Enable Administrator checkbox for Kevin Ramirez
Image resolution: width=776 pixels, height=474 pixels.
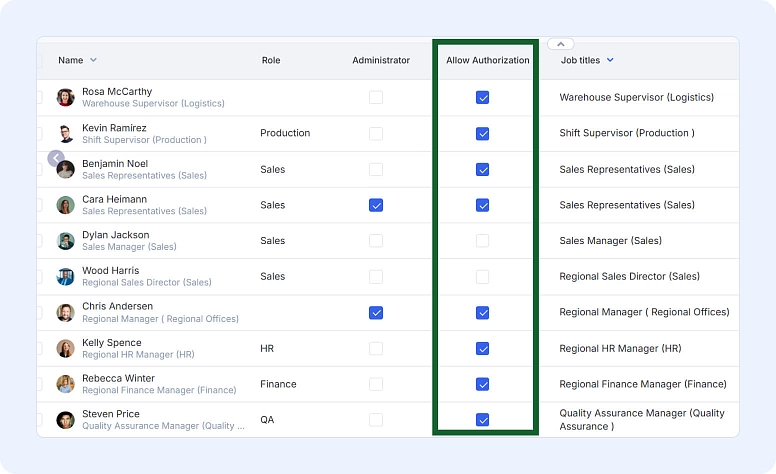click(376, 134)
